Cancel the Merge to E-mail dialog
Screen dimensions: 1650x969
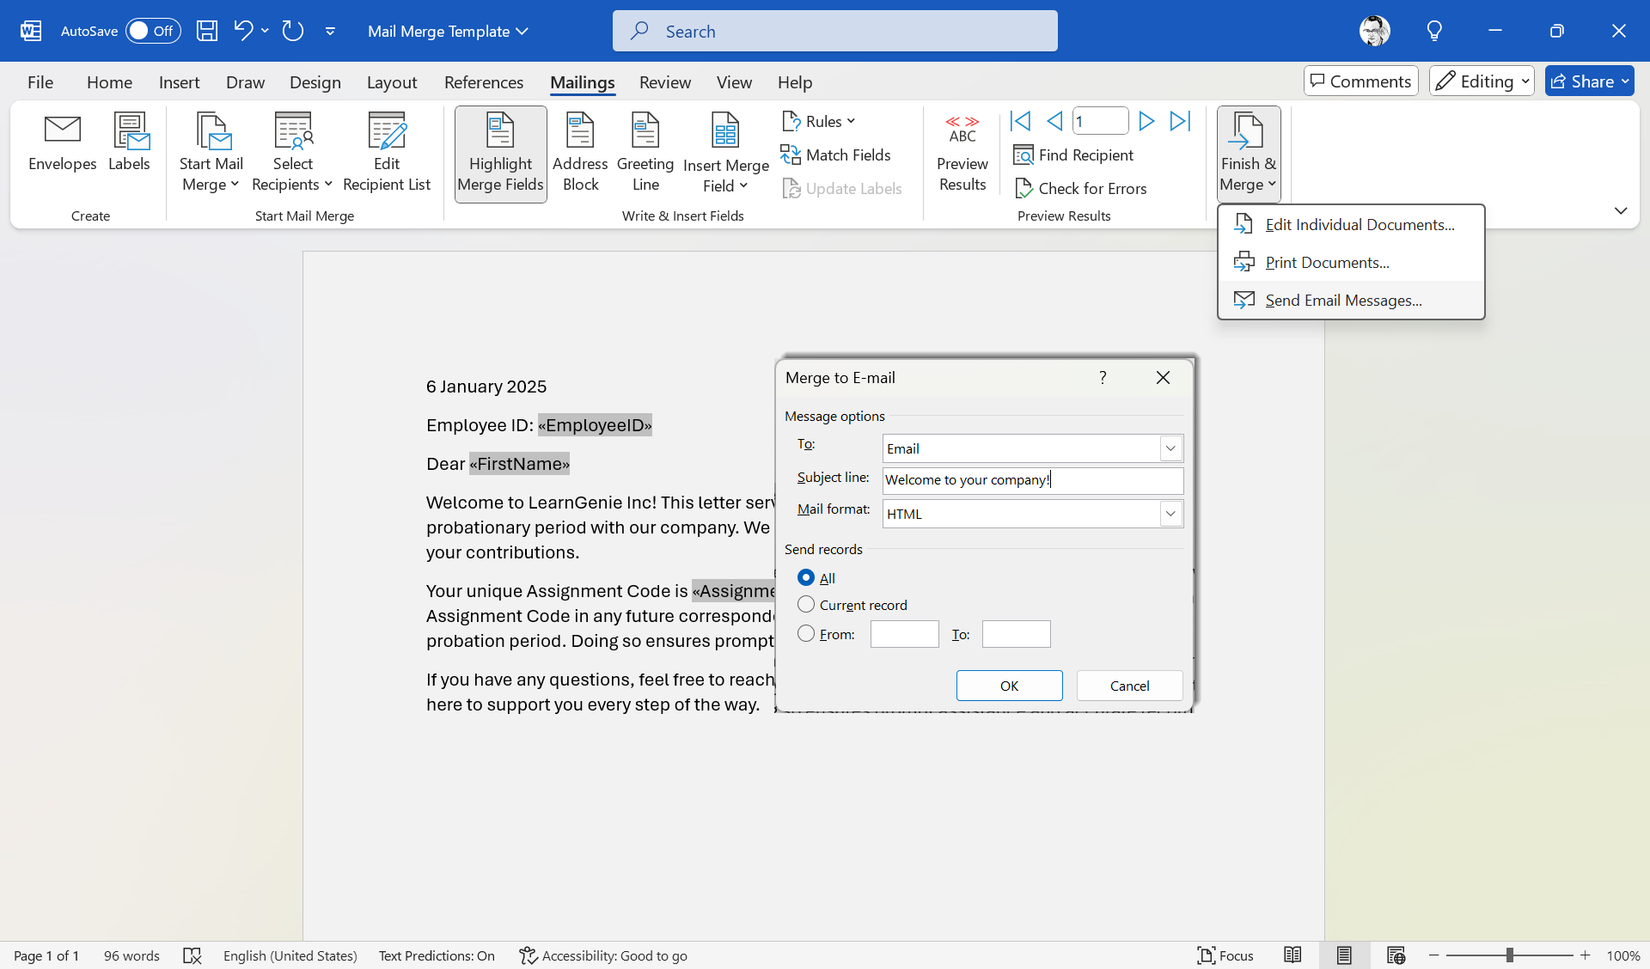pos(1129,686)
